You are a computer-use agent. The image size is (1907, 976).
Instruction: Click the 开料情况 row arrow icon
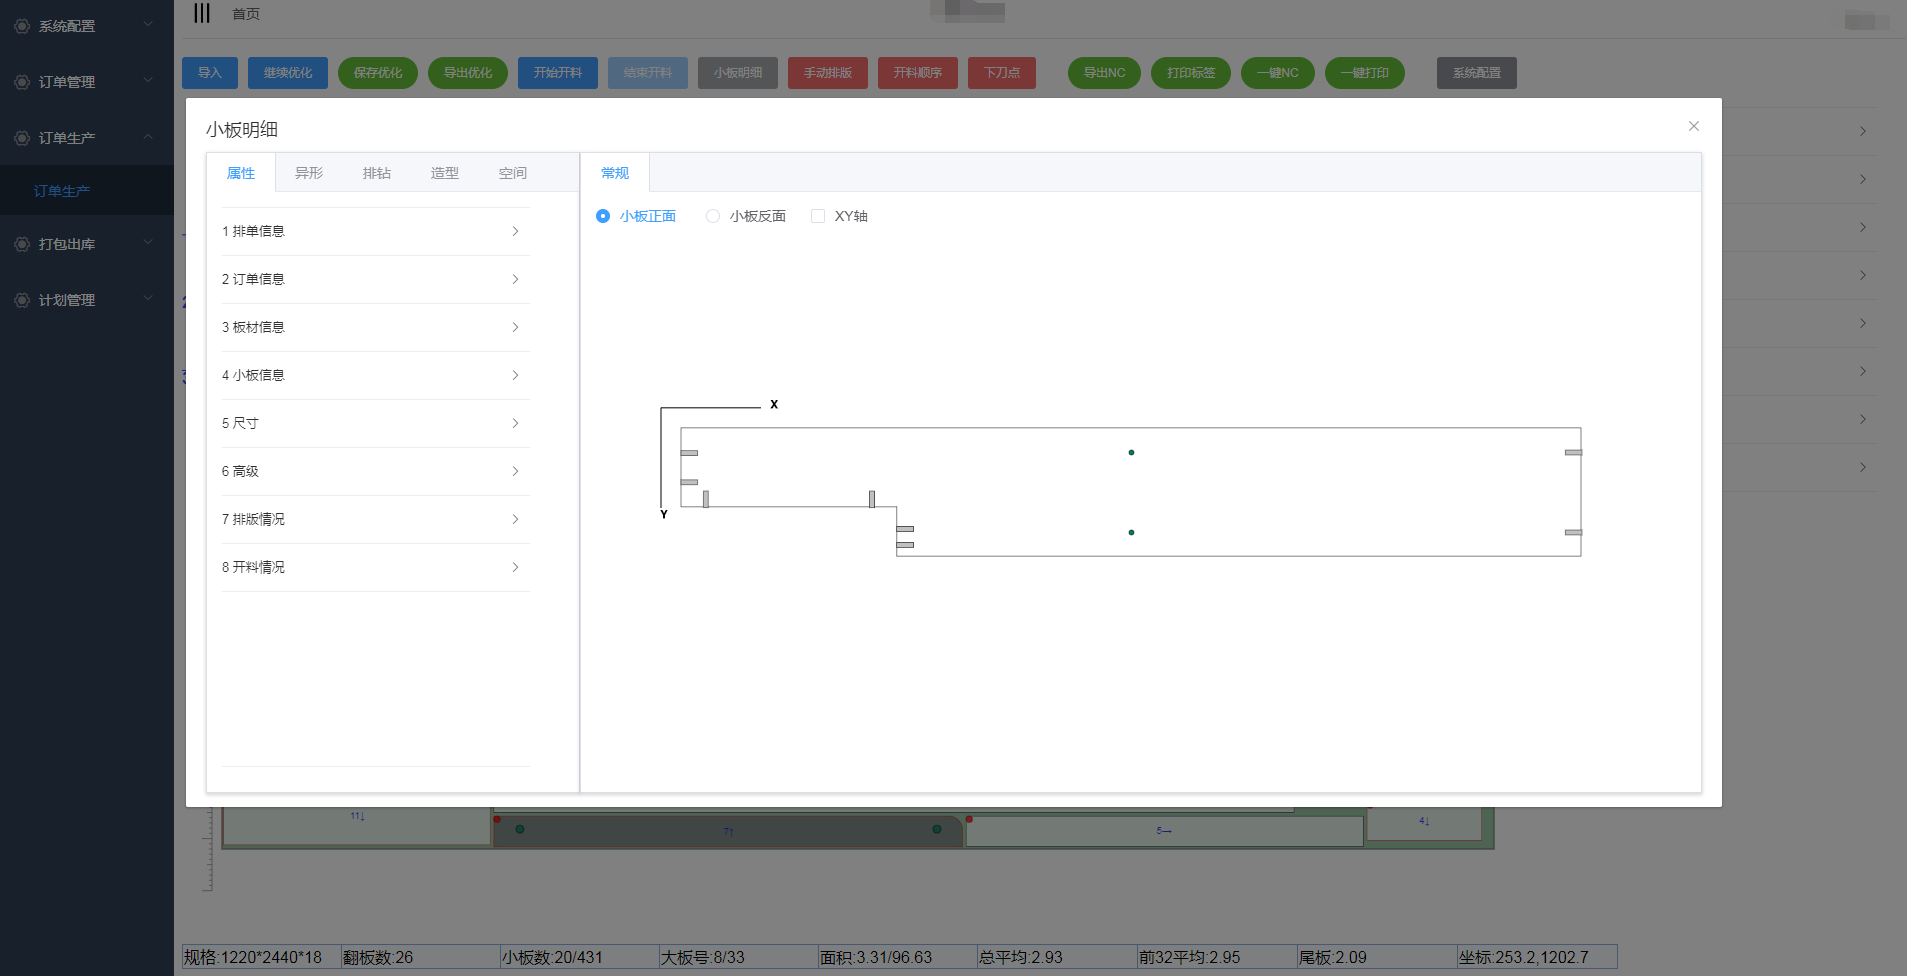click(515, 567)
